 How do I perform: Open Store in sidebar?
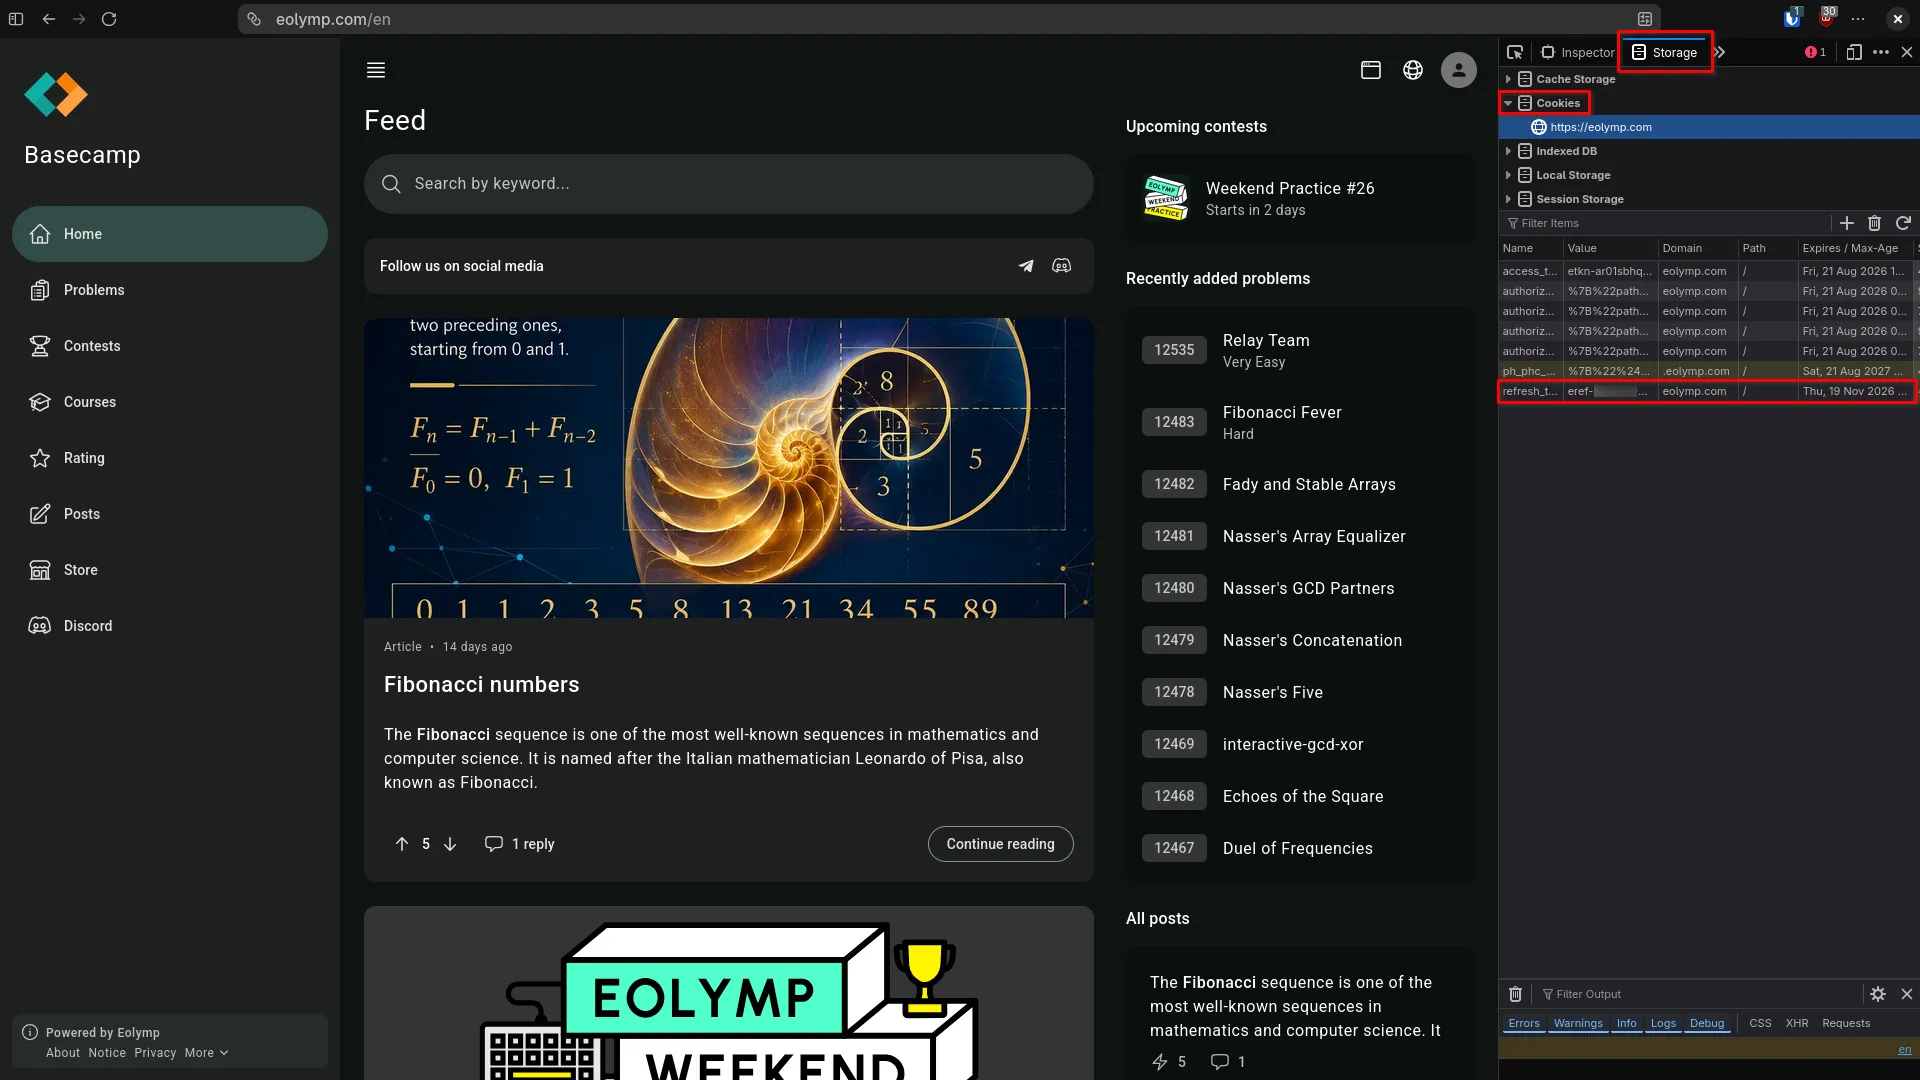[x=170, y=570]
